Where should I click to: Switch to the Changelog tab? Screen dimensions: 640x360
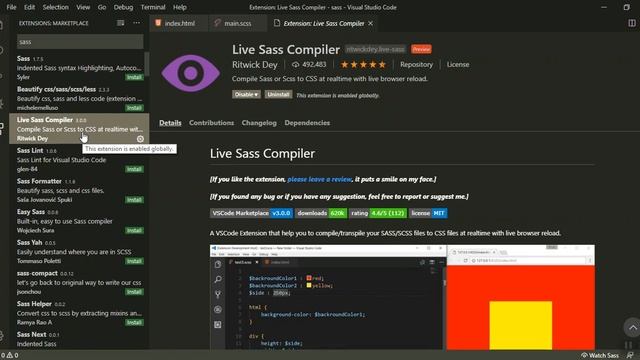259,123
